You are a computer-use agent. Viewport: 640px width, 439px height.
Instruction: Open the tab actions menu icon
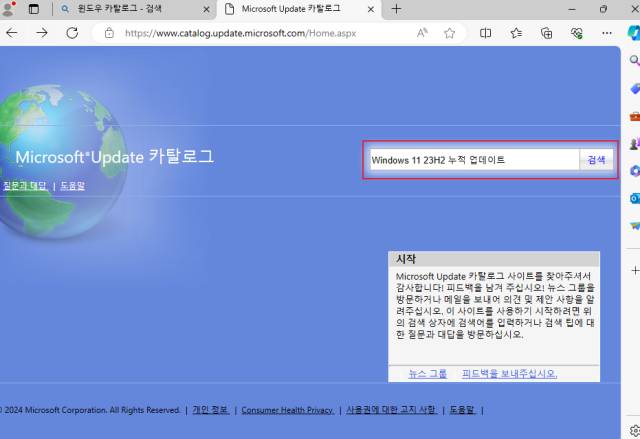34,9
